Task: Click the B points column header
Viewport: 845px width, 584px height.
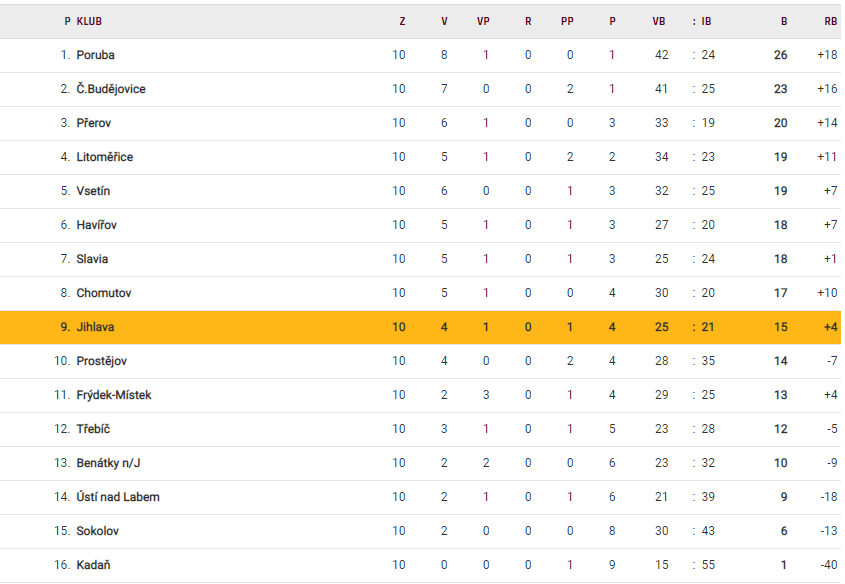Action: click(x=784, y=21)
